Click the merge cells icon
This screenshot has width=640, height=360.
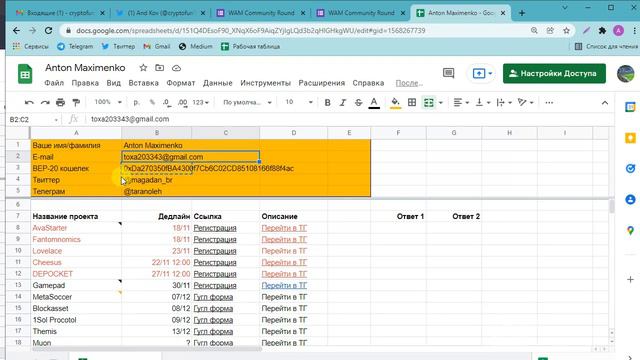coord(429,102)
